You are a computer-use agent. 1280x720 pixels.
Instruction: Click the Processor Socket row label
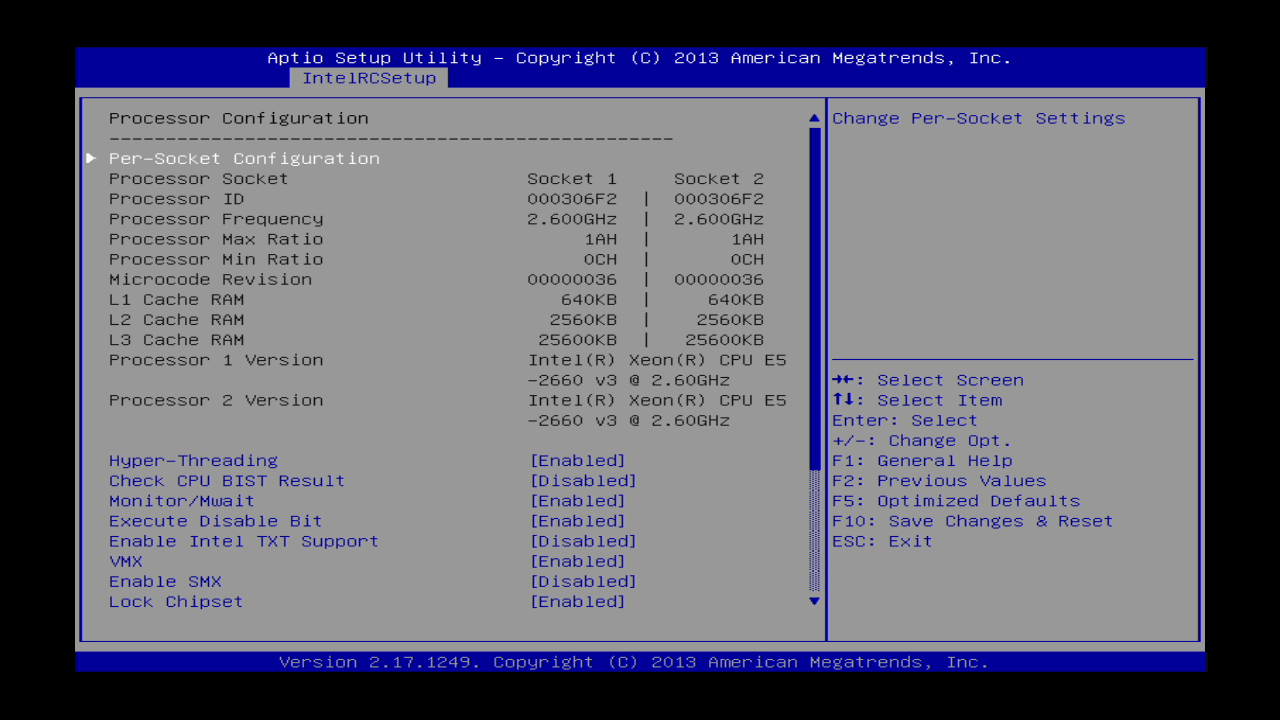(199, 178)
